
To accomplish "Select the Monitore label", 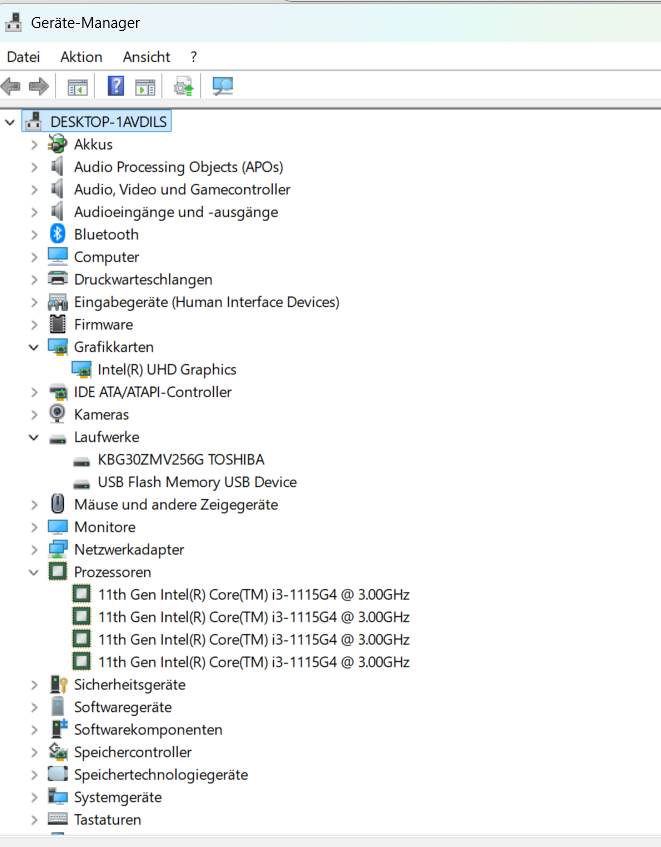I will pos(105,527).
